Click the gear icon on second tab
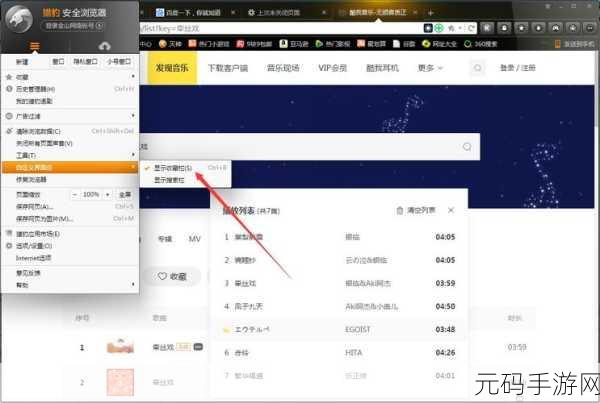This screenshot has height=403, width=600. pyautogui.click(x=251, y=13)
